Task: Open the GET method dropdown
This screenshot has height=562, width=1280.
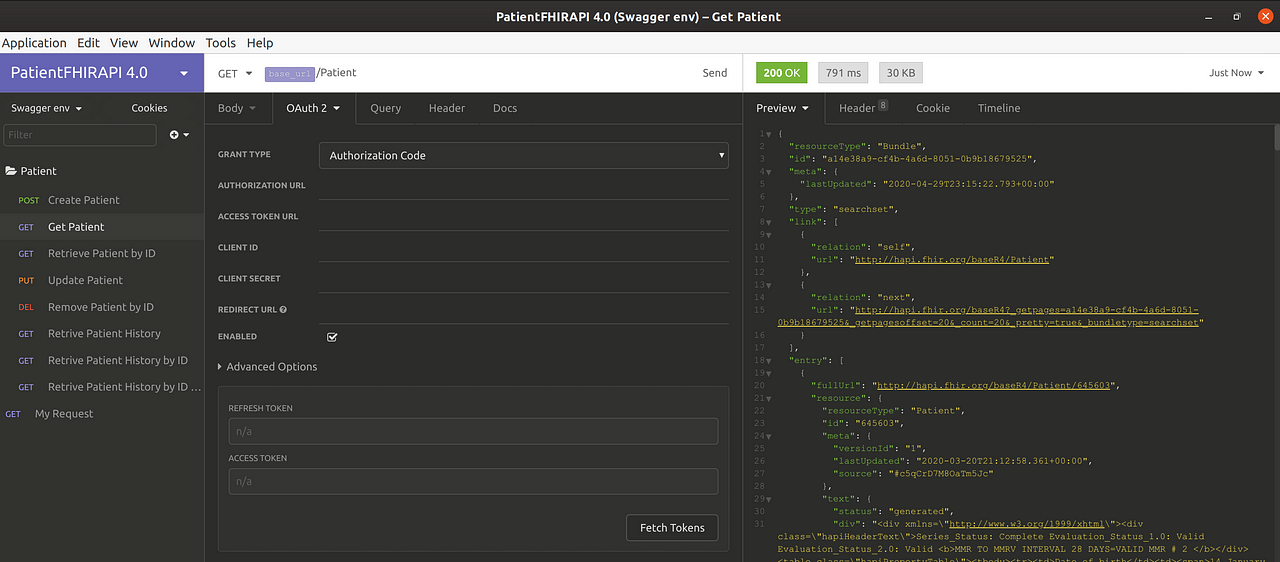Action: tap(235, 73)
